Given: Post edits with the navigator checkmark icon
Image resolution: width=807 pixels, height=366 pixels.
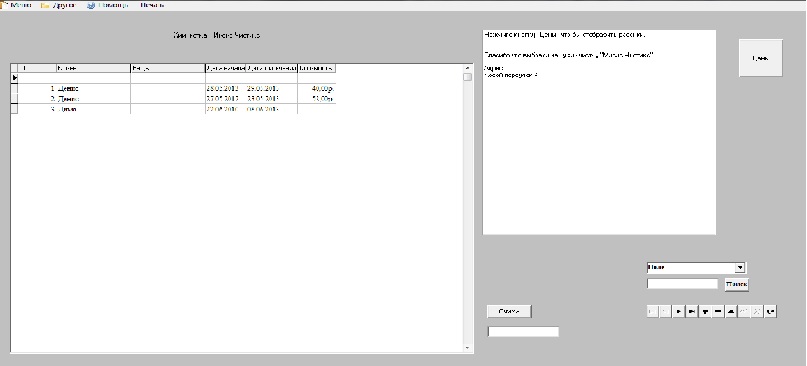Looking at the screenshot, I should point(744,311).
